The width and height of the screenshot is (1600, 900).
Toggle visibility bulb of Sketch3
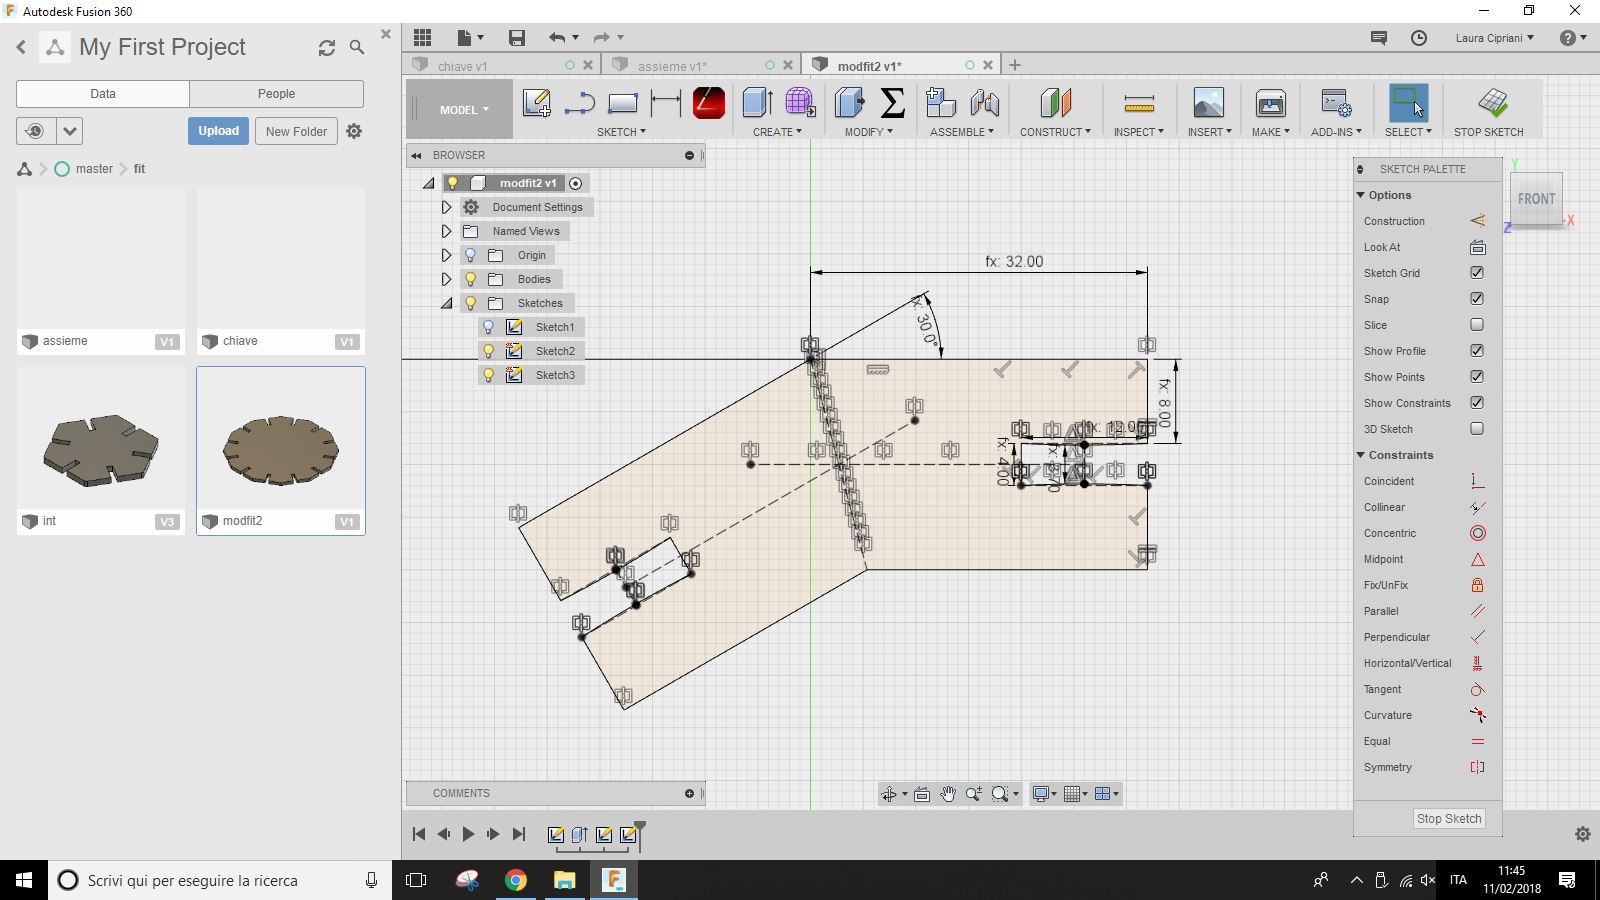pos(488,375)
